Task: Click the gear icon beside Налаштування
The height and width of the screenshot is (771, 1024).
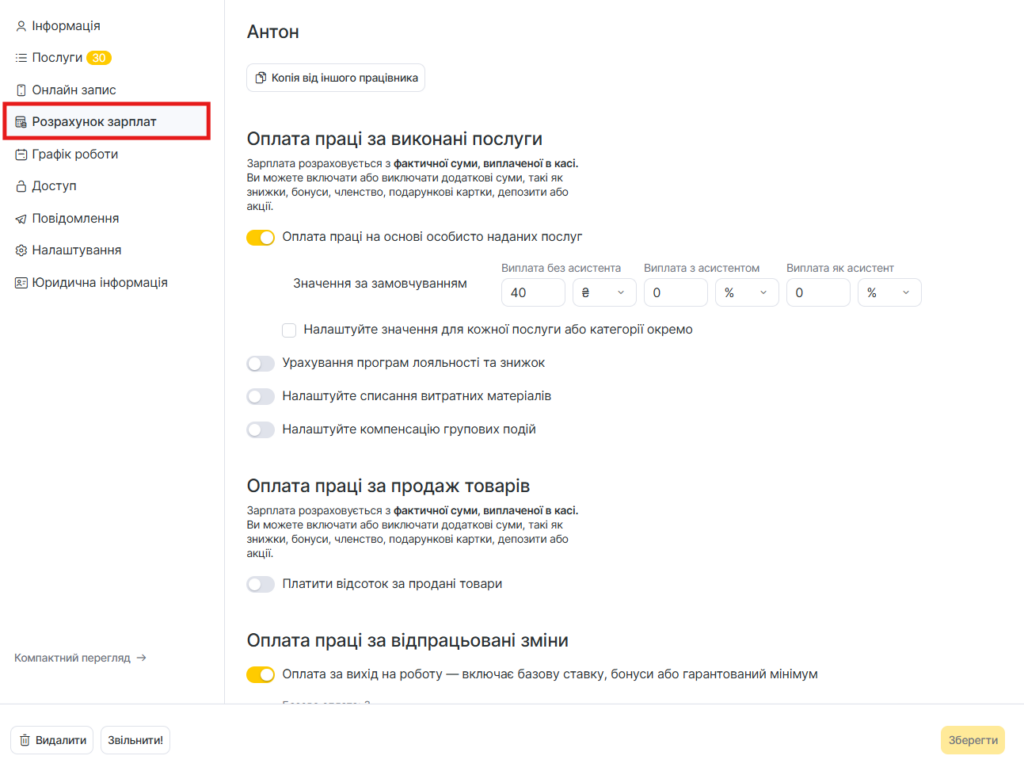Action: 21,251
